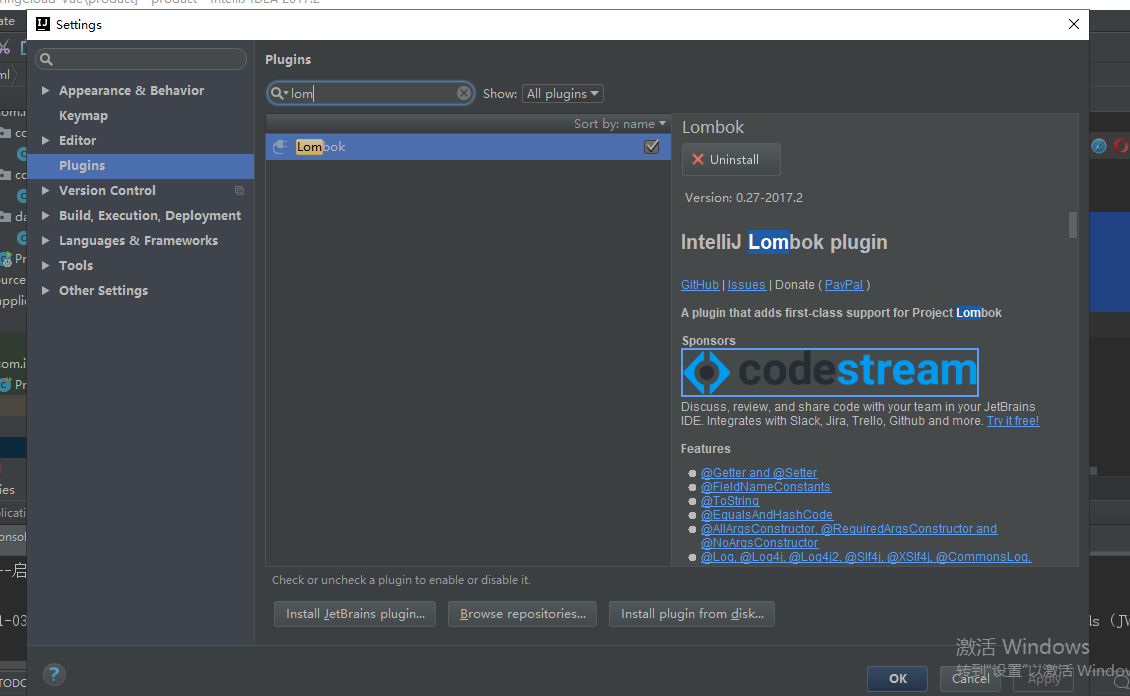Click the settings search input field
1130x696 pixels.
tap(141, 59)
